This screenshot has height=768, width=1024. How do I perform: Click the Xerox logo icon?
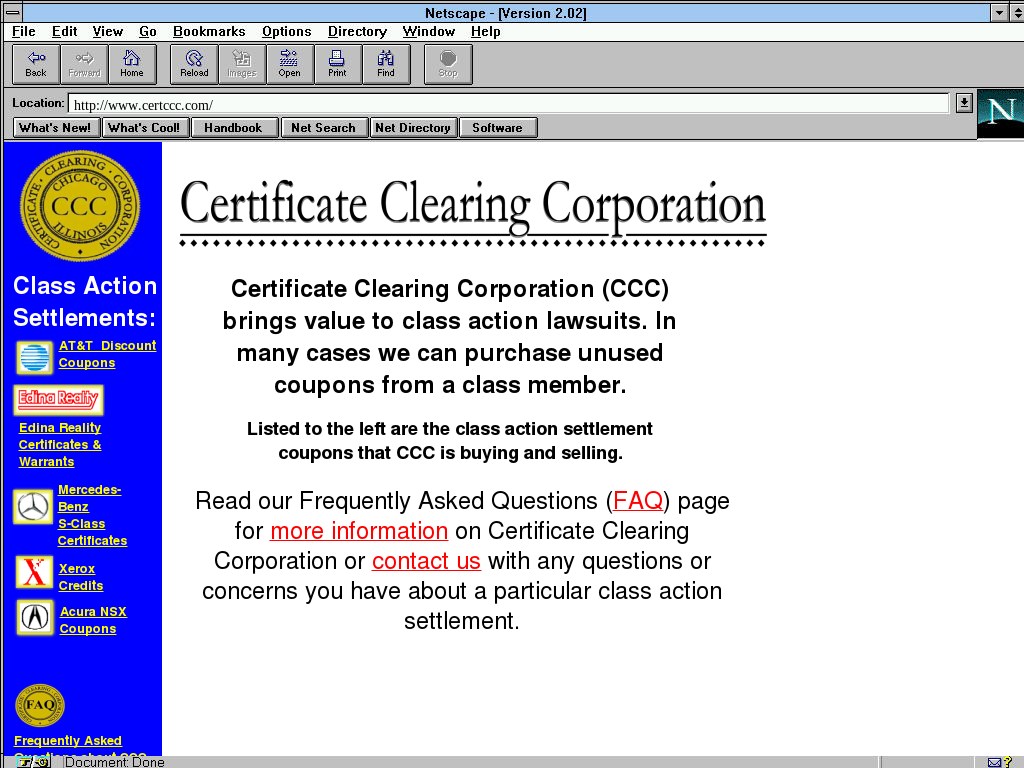coord(34,573)
